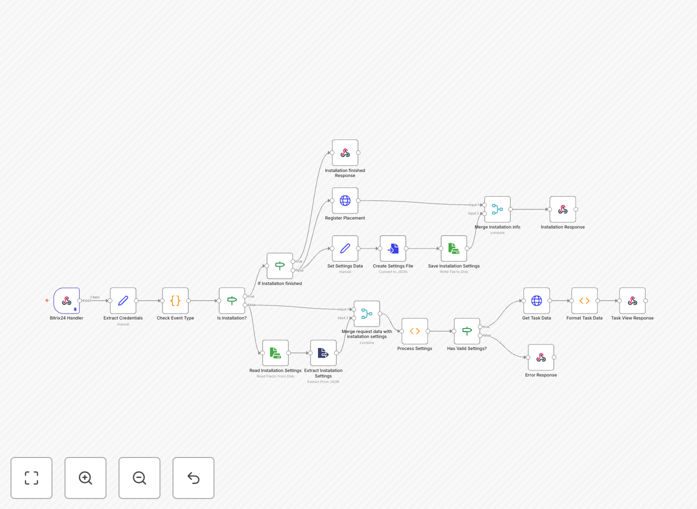Select the Bitrix24 Handler webhook node

point(67,301)
